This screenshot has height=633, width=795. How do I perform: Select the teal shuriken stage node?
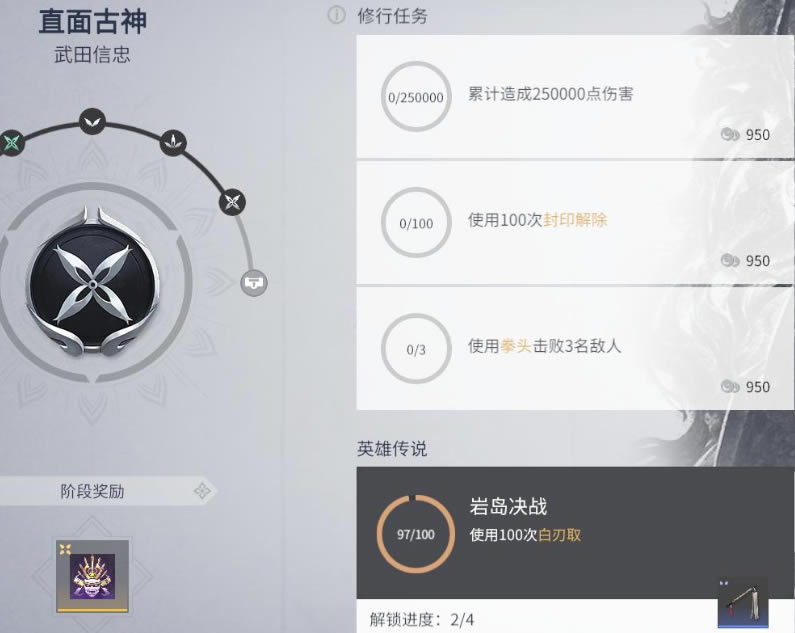(x=11, y=143)
